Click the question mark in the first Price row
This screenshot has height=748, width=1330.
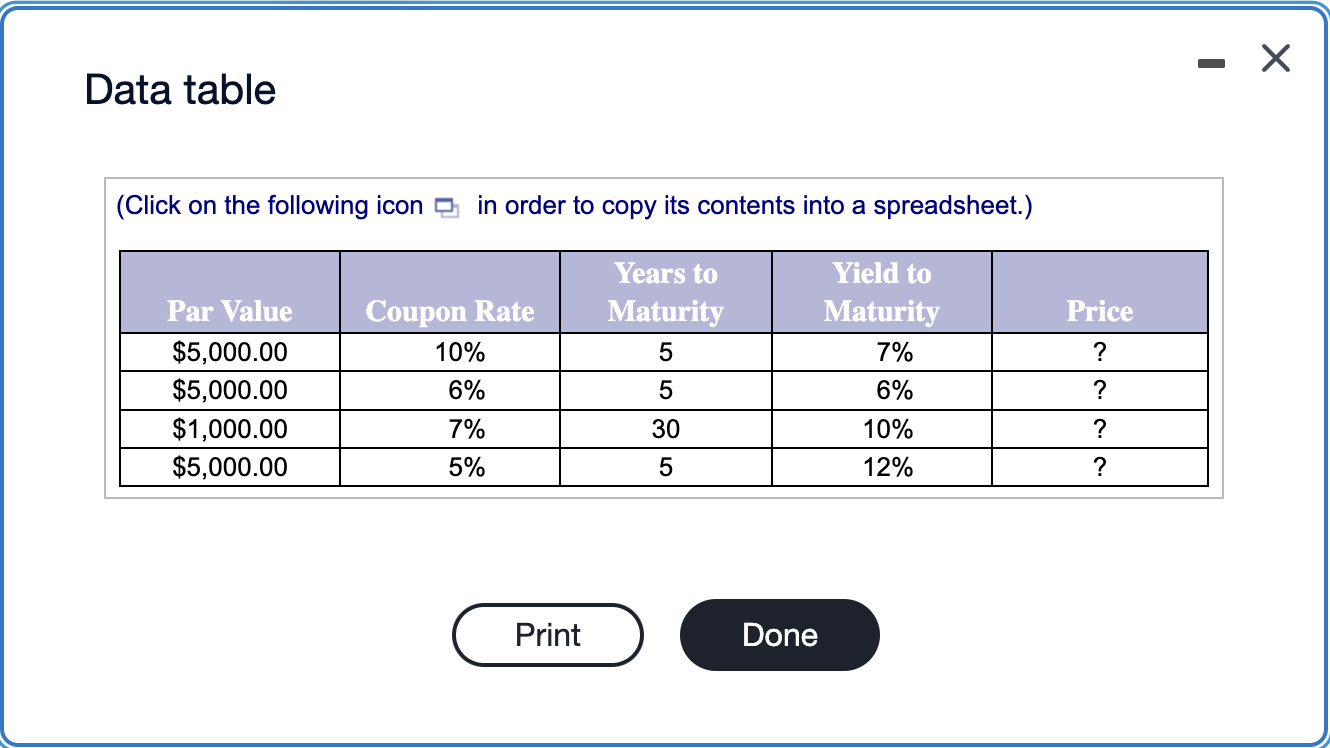tap(1099, 352)
